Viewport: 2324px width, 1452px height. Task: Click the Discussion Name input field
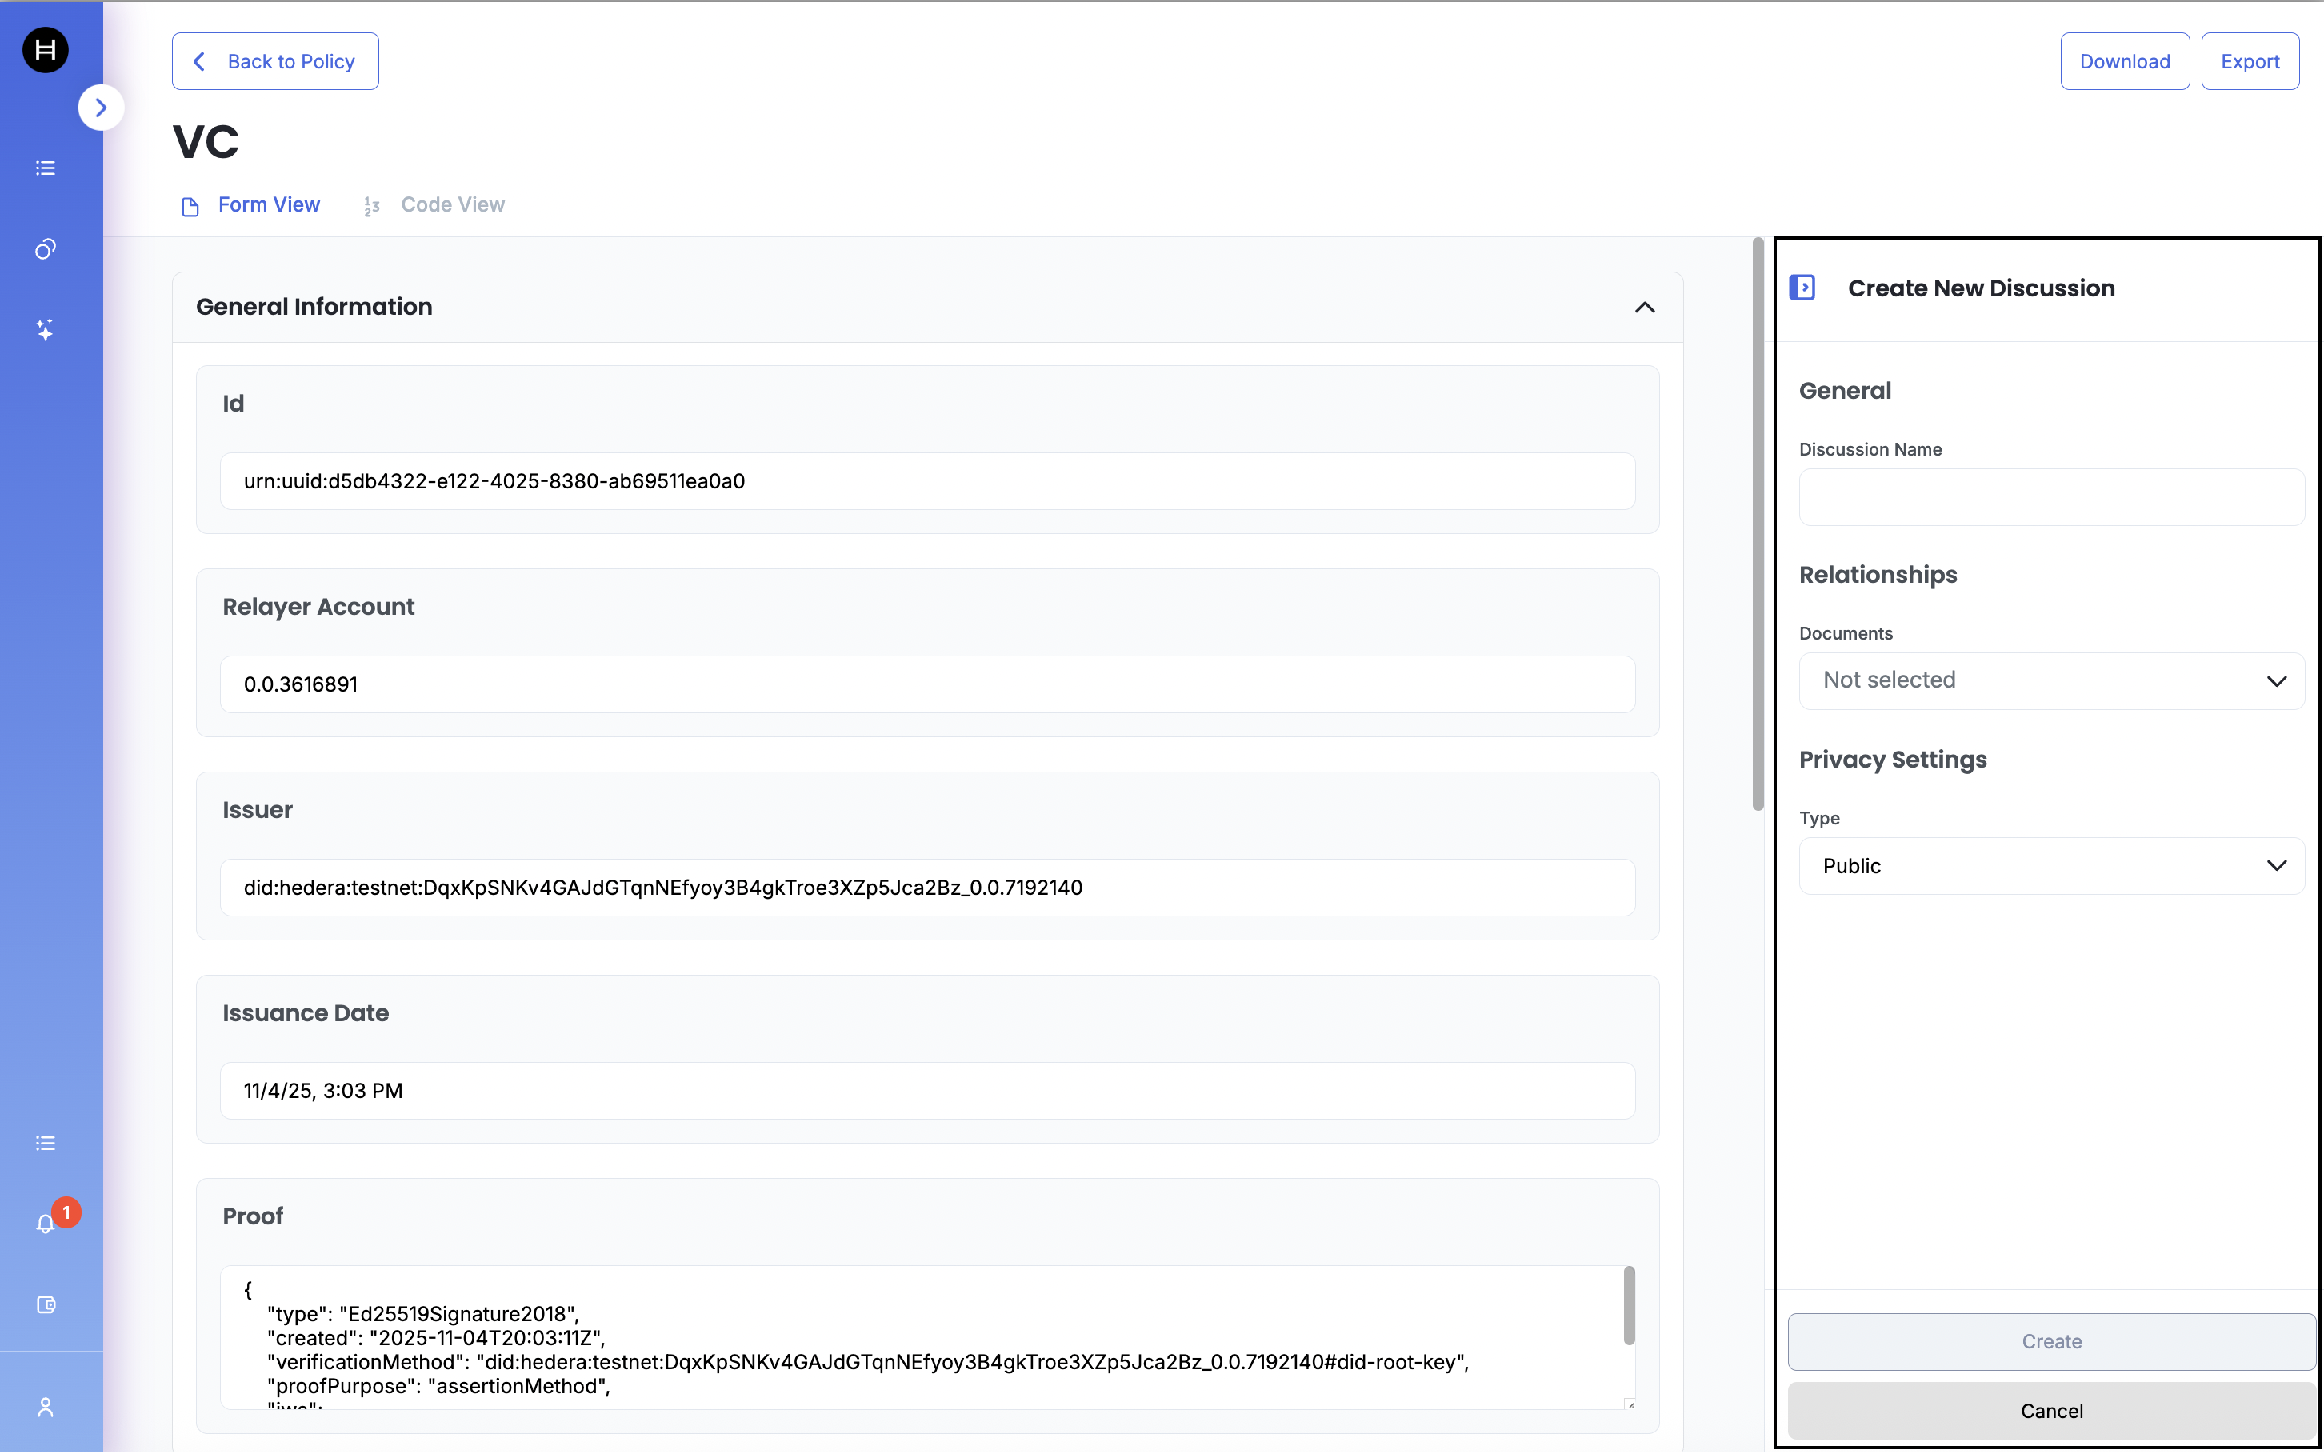coord(2051,497)
